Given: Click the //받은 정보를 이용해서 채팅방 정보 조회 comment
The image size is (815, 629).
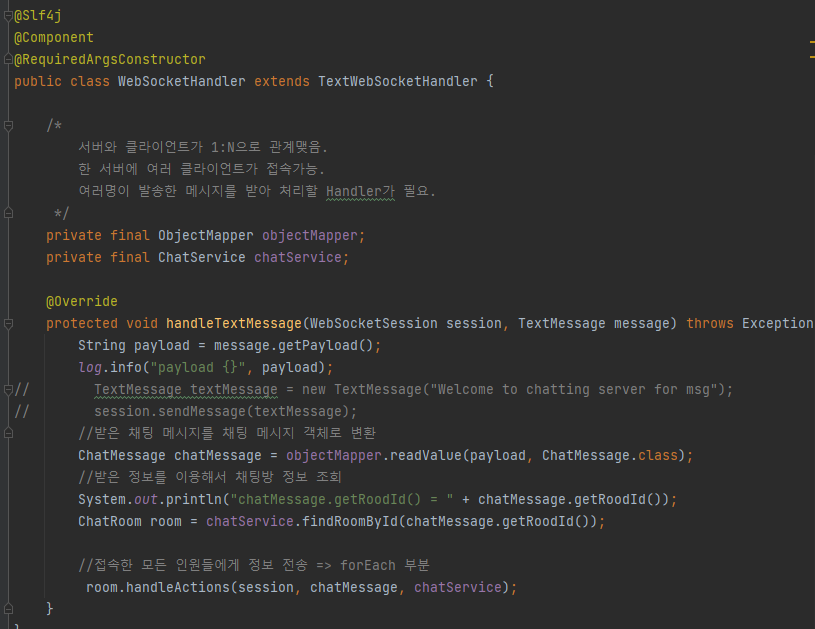Looking at the screenshot, I should click(209, 477).
